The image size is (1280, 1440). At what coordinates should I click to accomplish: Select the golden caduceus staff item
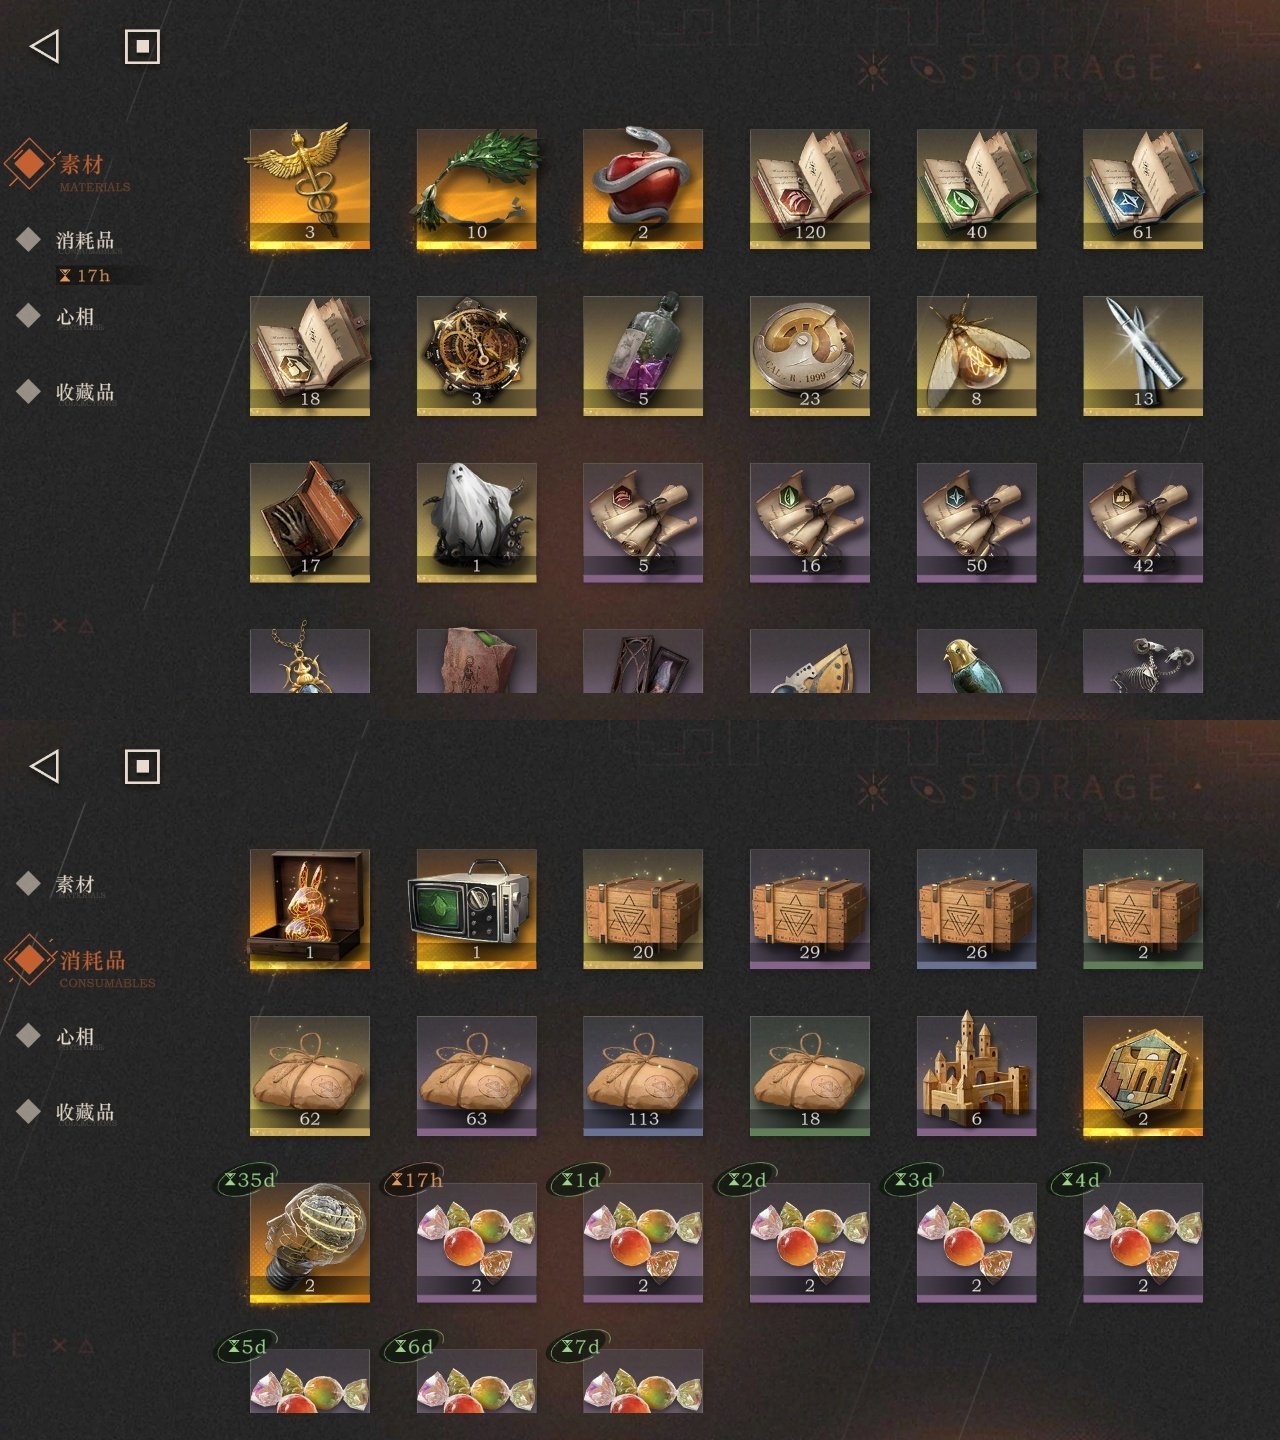click(x=310, y=188)
